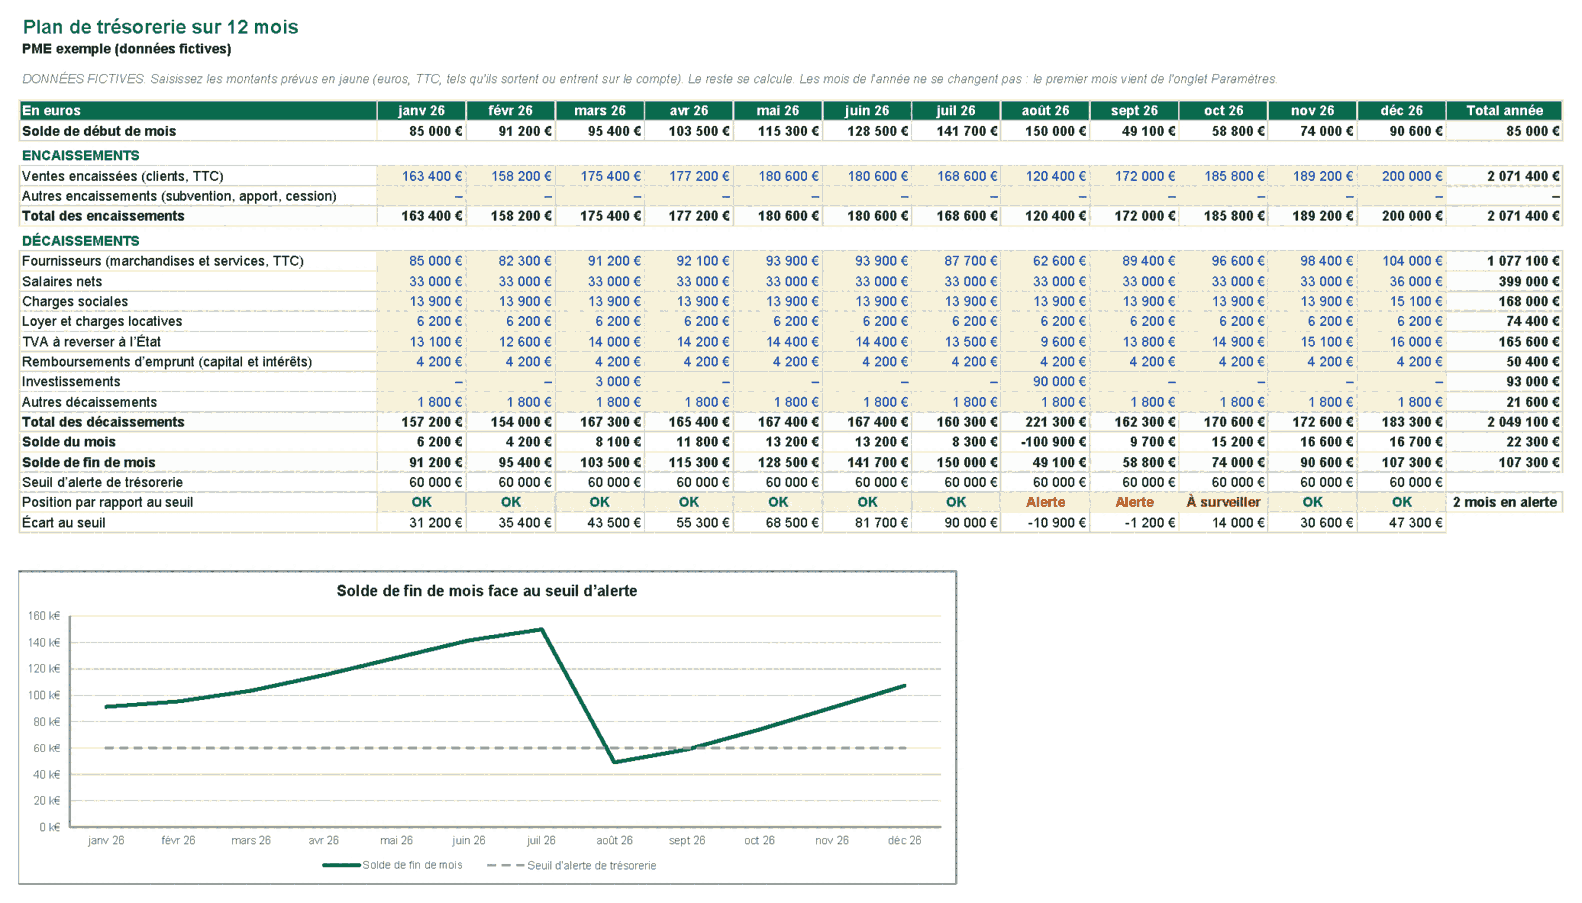
Task: Select the "En euros" header cell
Action: (198, 111)
